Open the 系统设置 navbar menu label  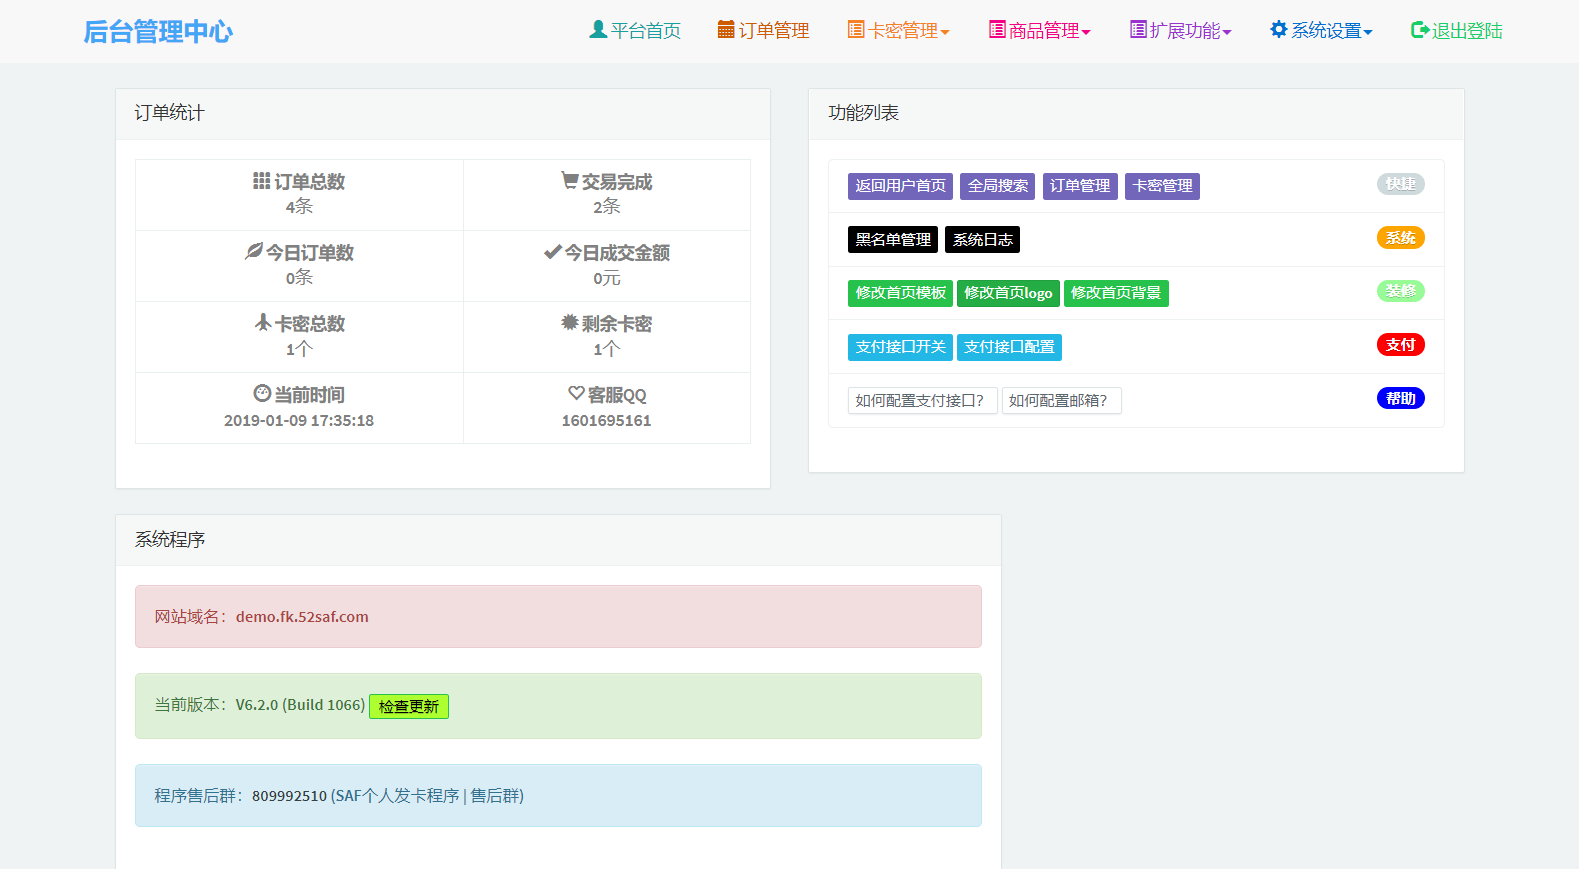(x=1326, y=31)
